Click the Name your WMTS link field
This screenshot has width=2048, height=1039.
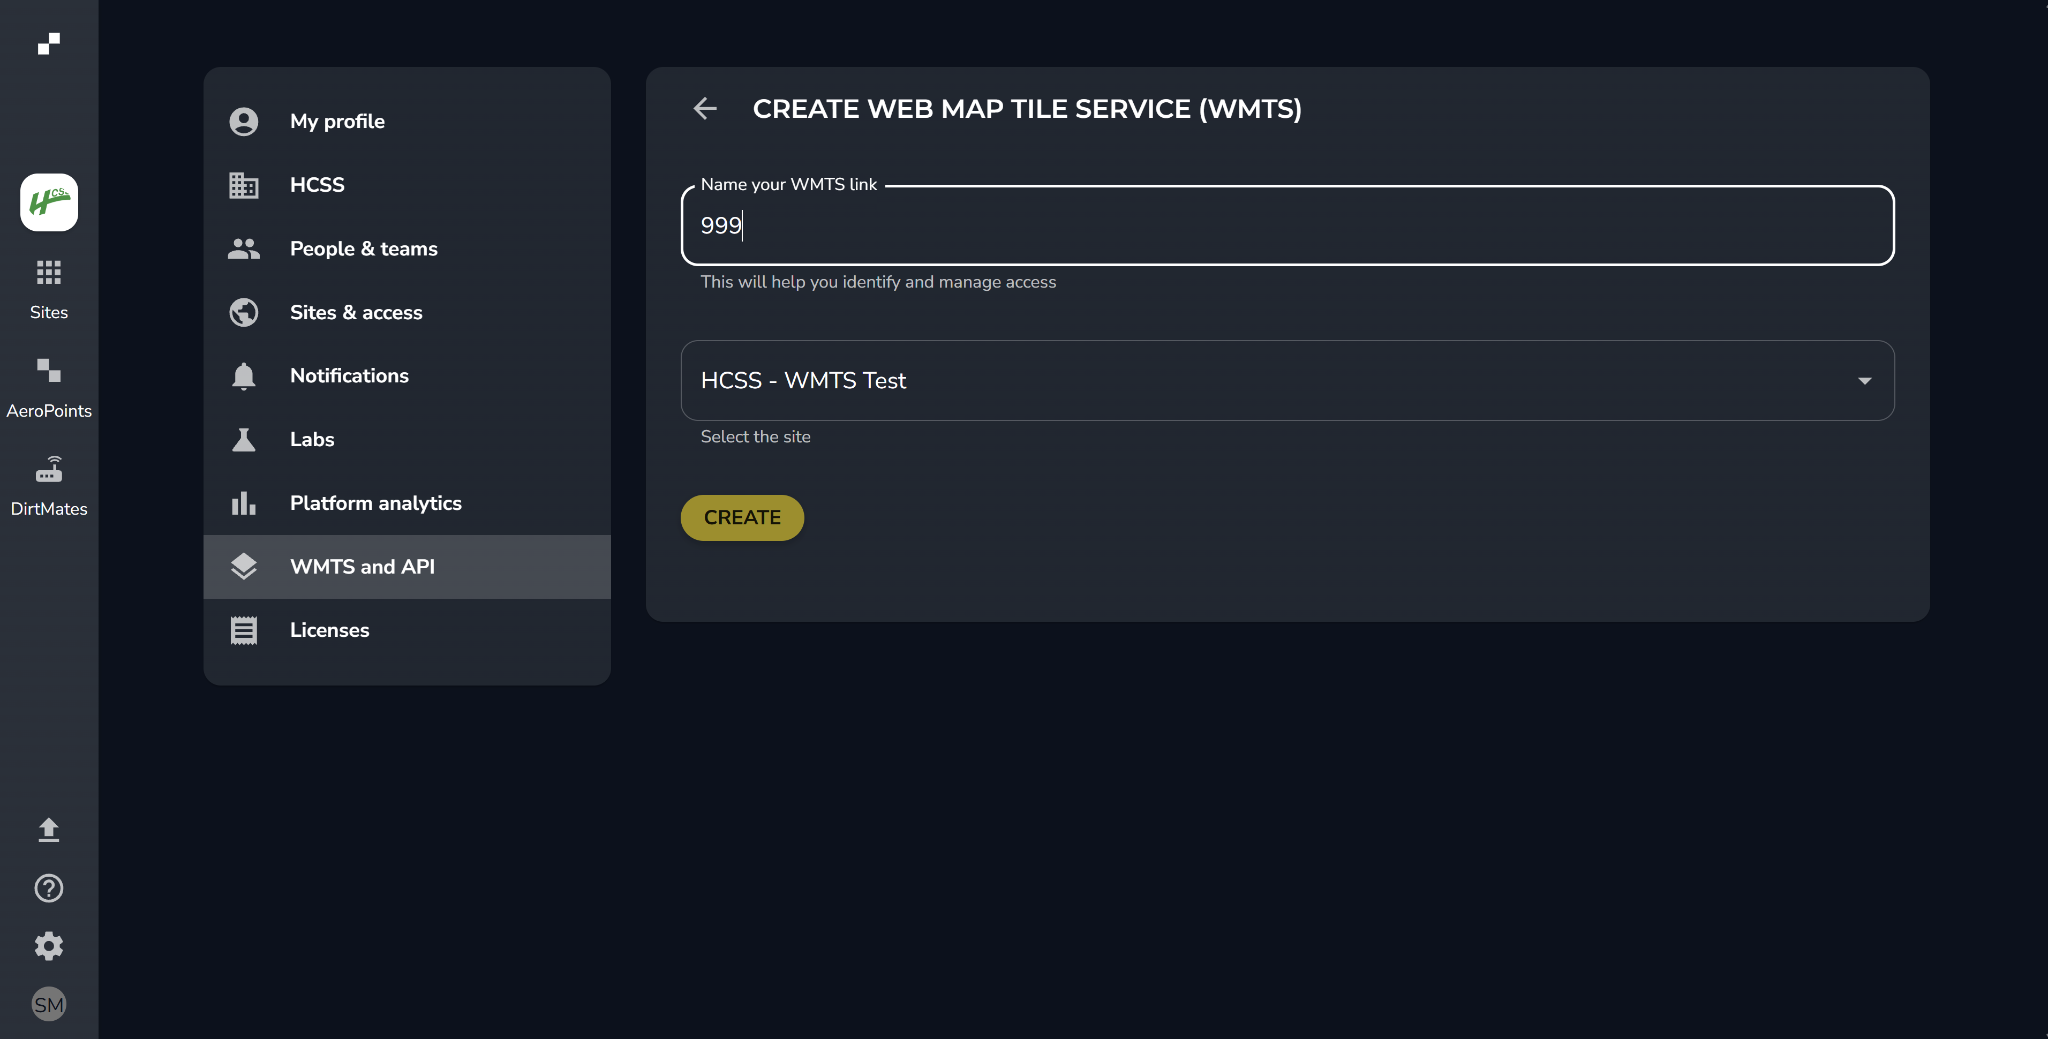coord(1287,225)
